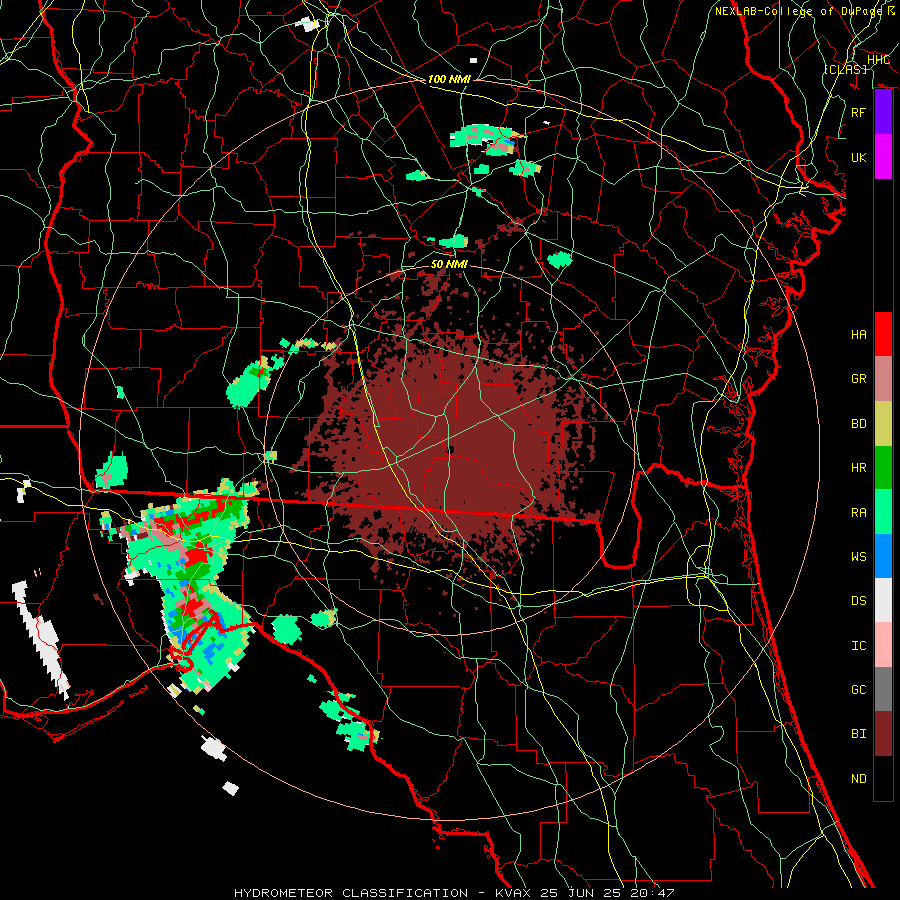Click the UK legend label

(858, 157)
